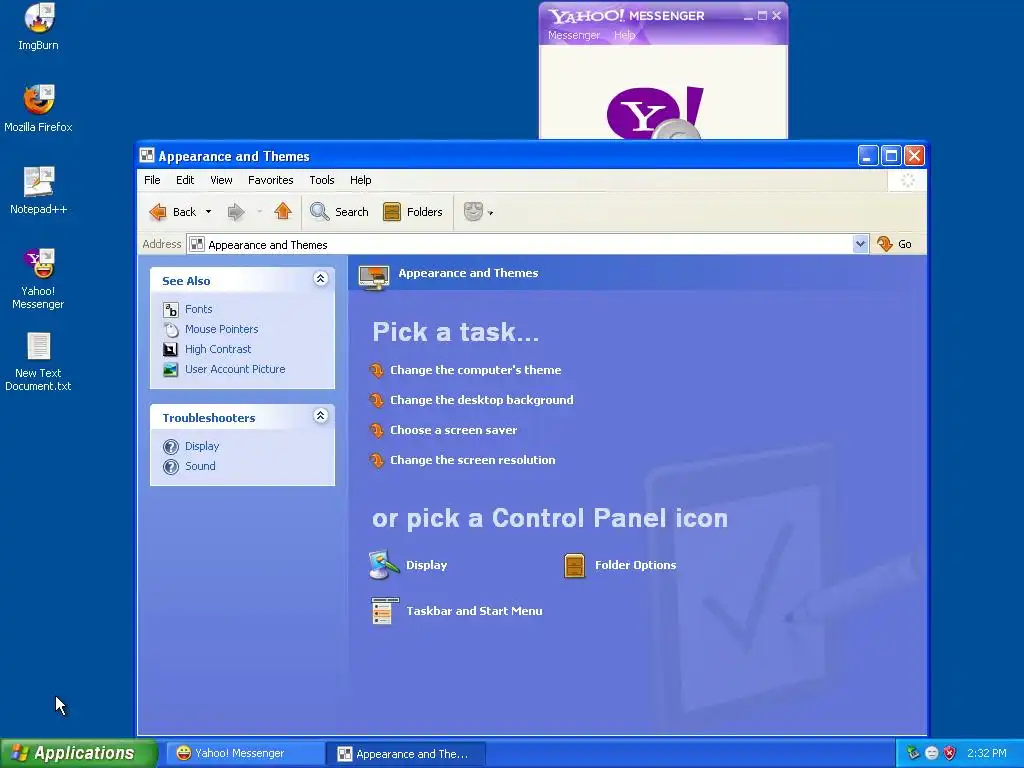Viewport: 1024px width, 768px height.
Task: Open the View menu
Action: tap(221, 180)
